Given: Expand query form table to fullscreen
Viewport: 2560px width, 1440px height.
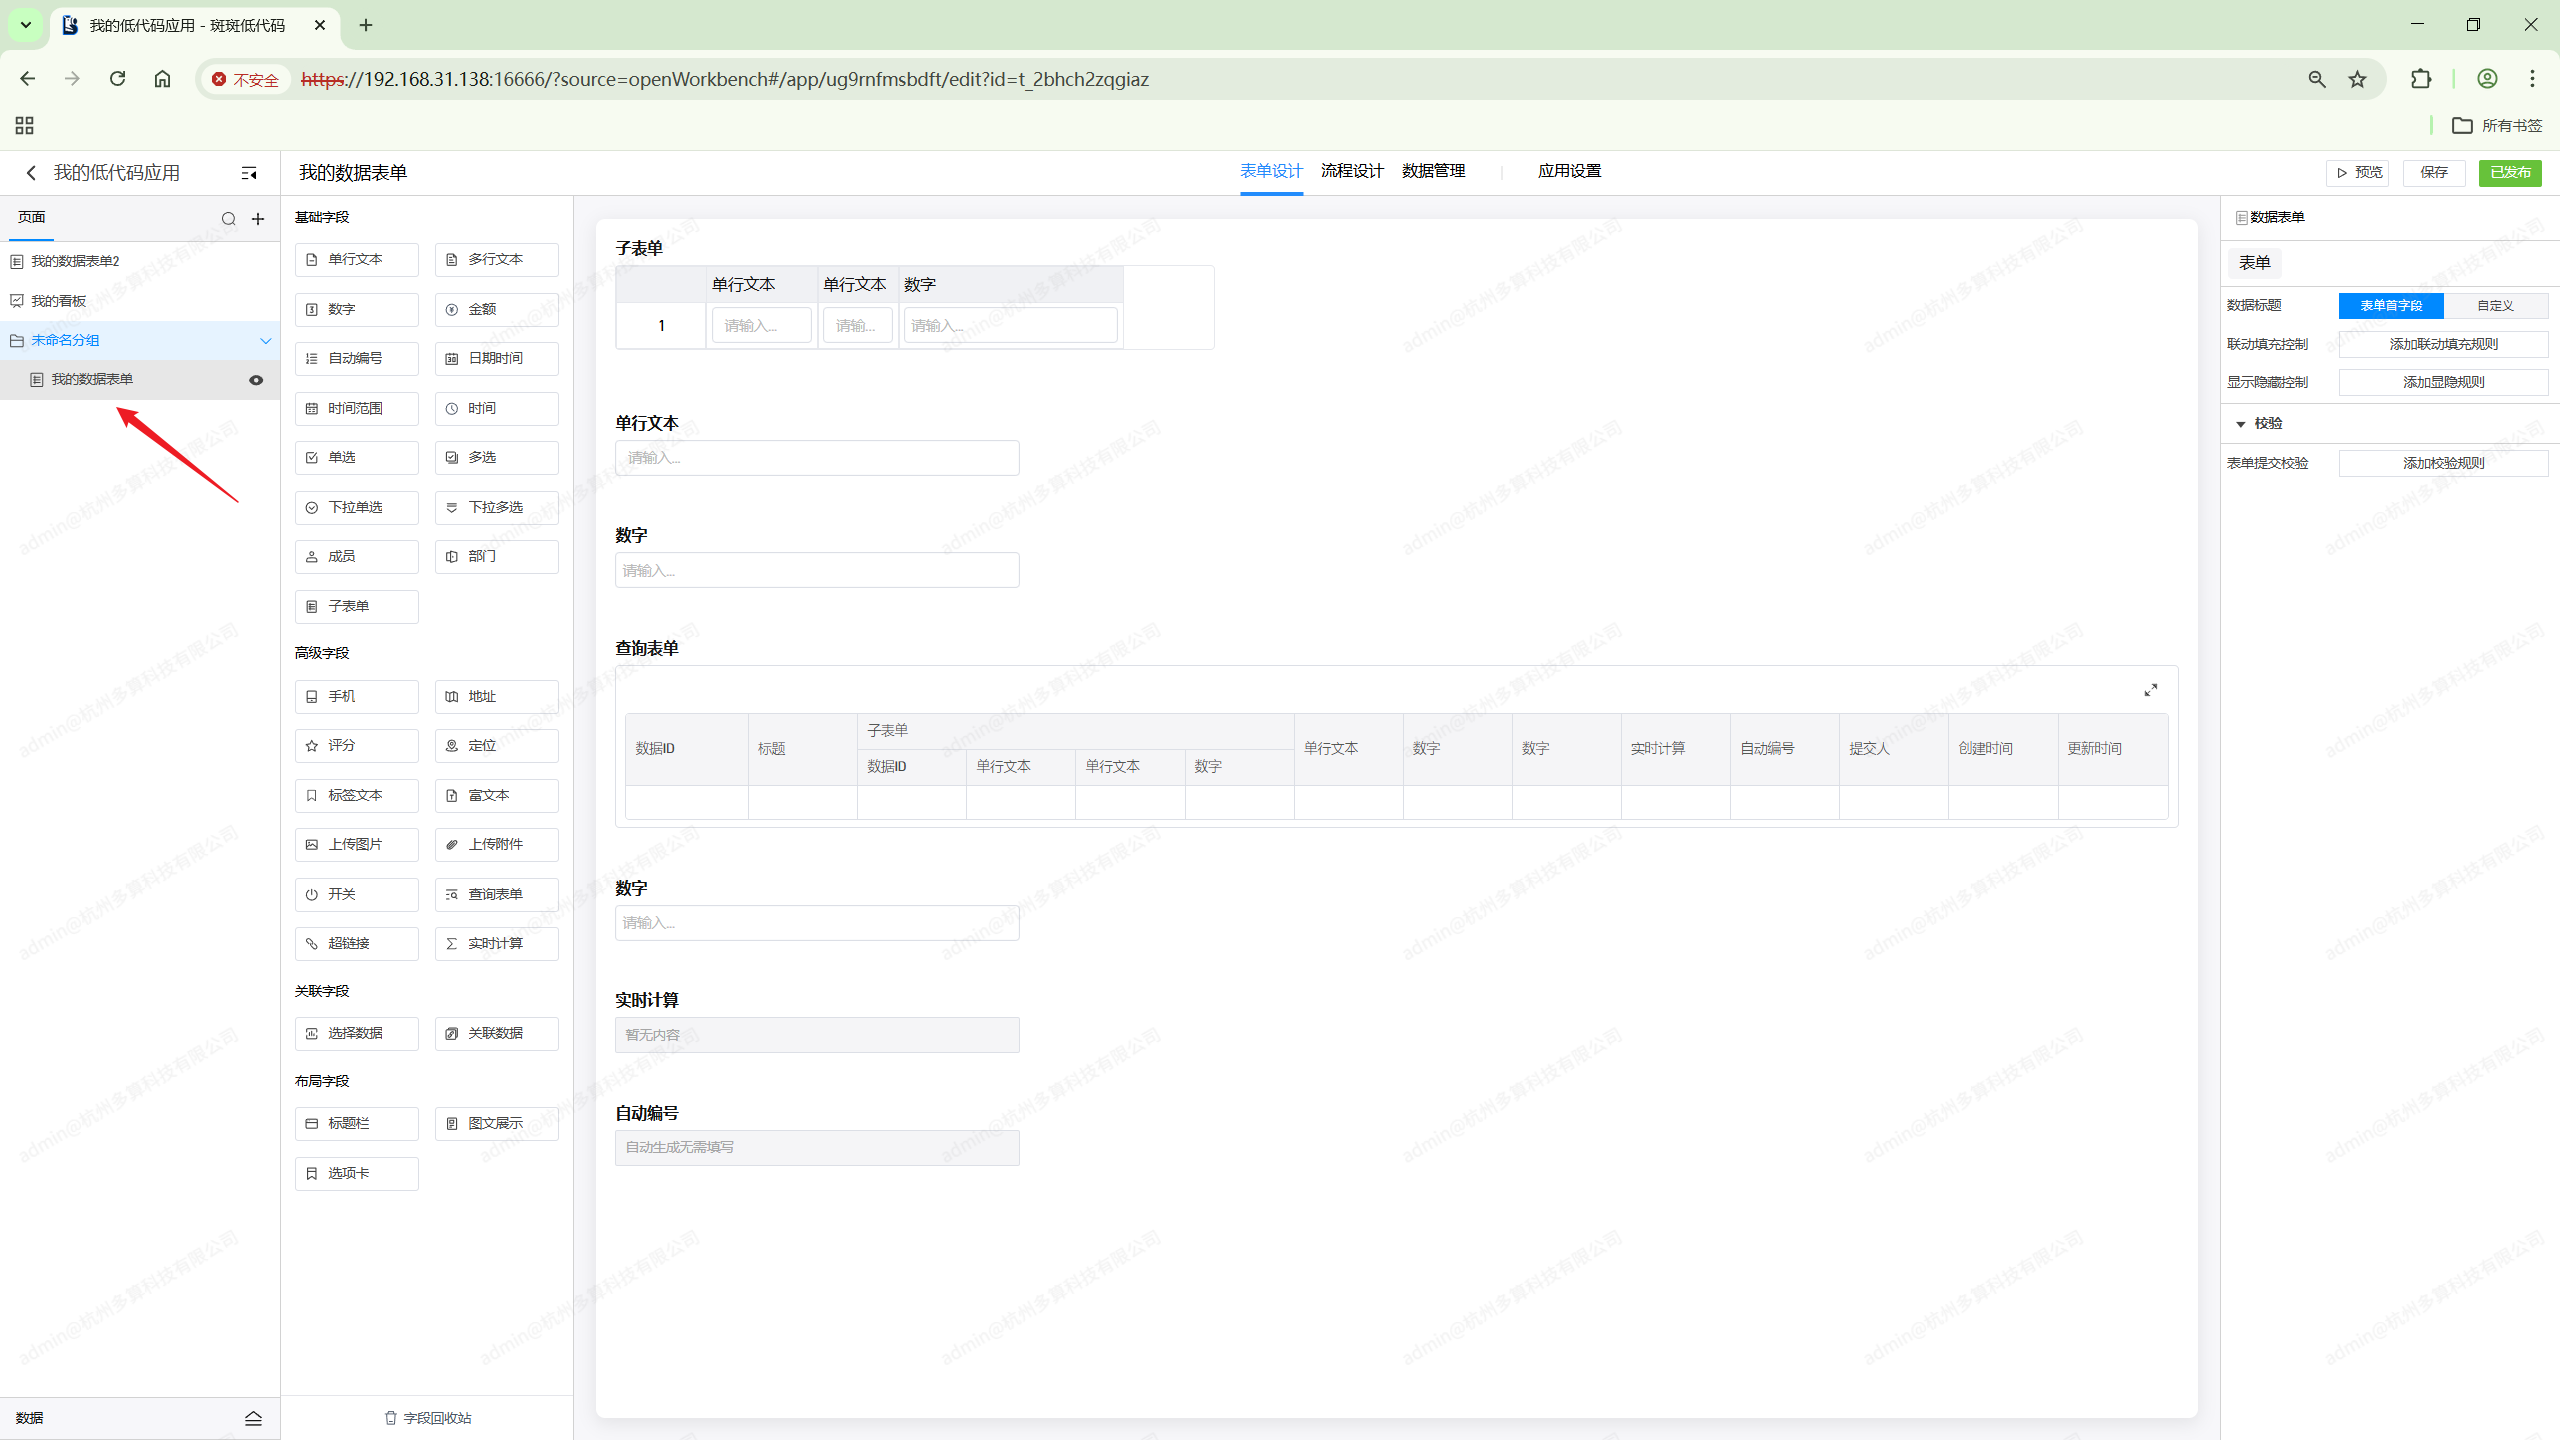Looking at the screenshot, I should pyautogui.click(x=2150, y=690).
